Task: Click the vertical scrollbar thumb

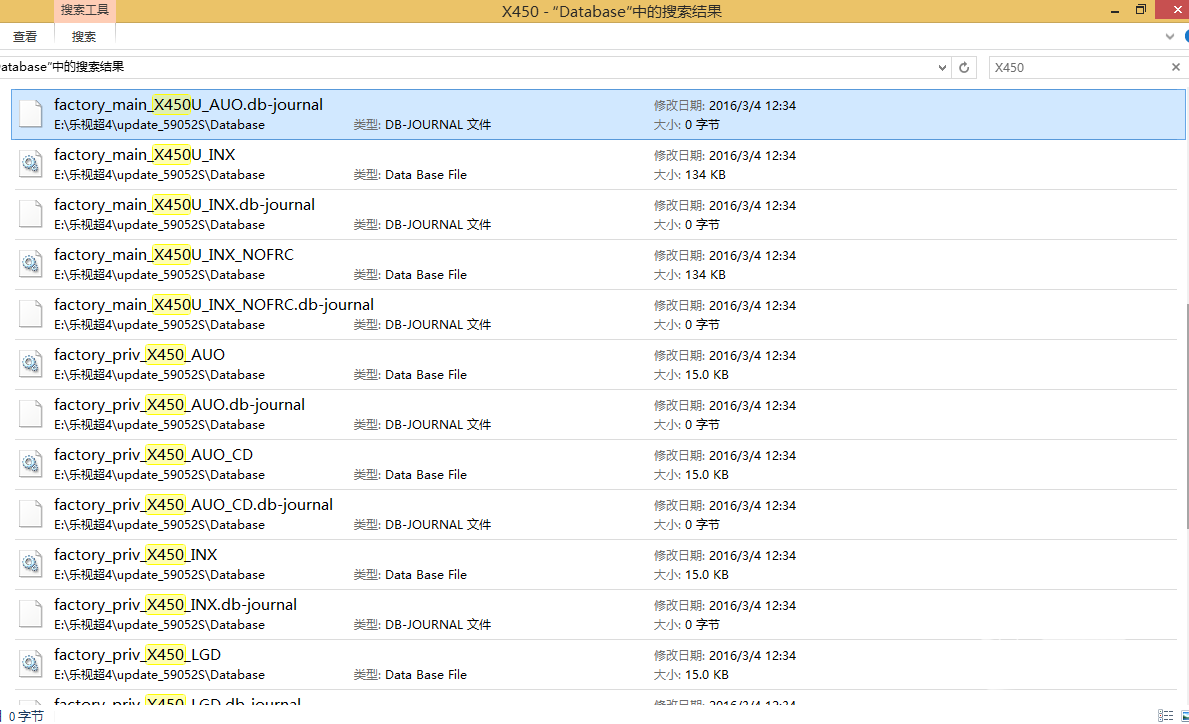Action: click(x=1186, y=415)
